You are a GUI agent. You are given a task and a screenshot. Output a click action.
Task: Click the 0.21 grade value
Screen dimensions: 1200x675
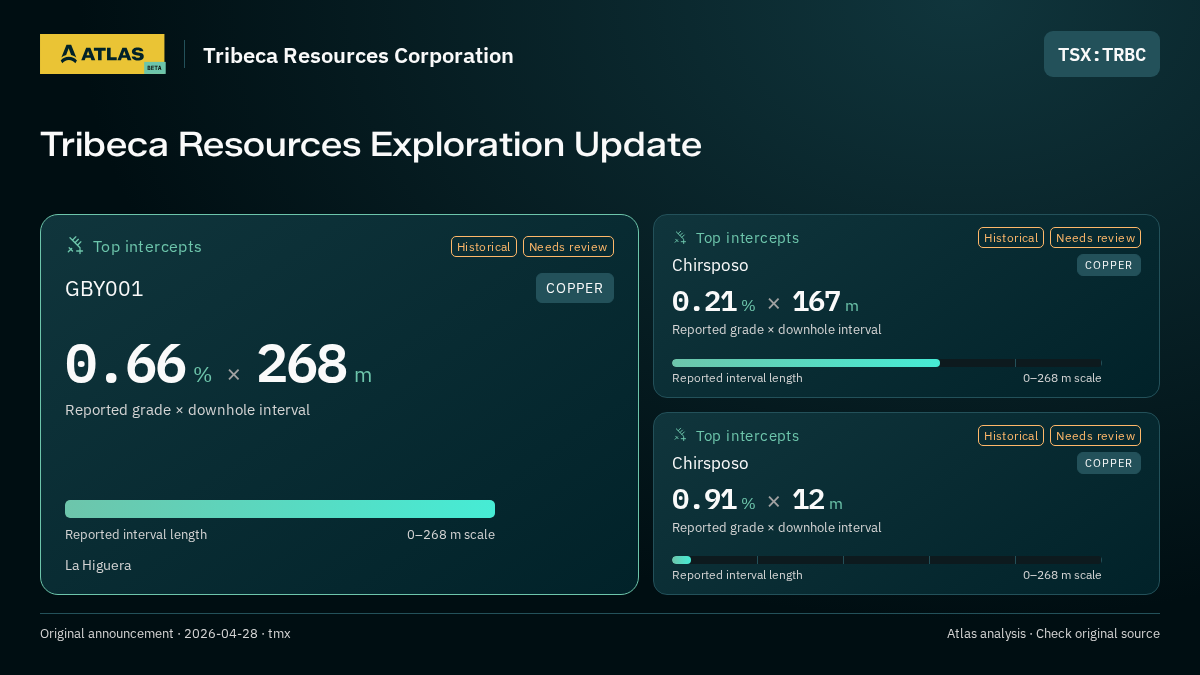[x=704, y=301]
